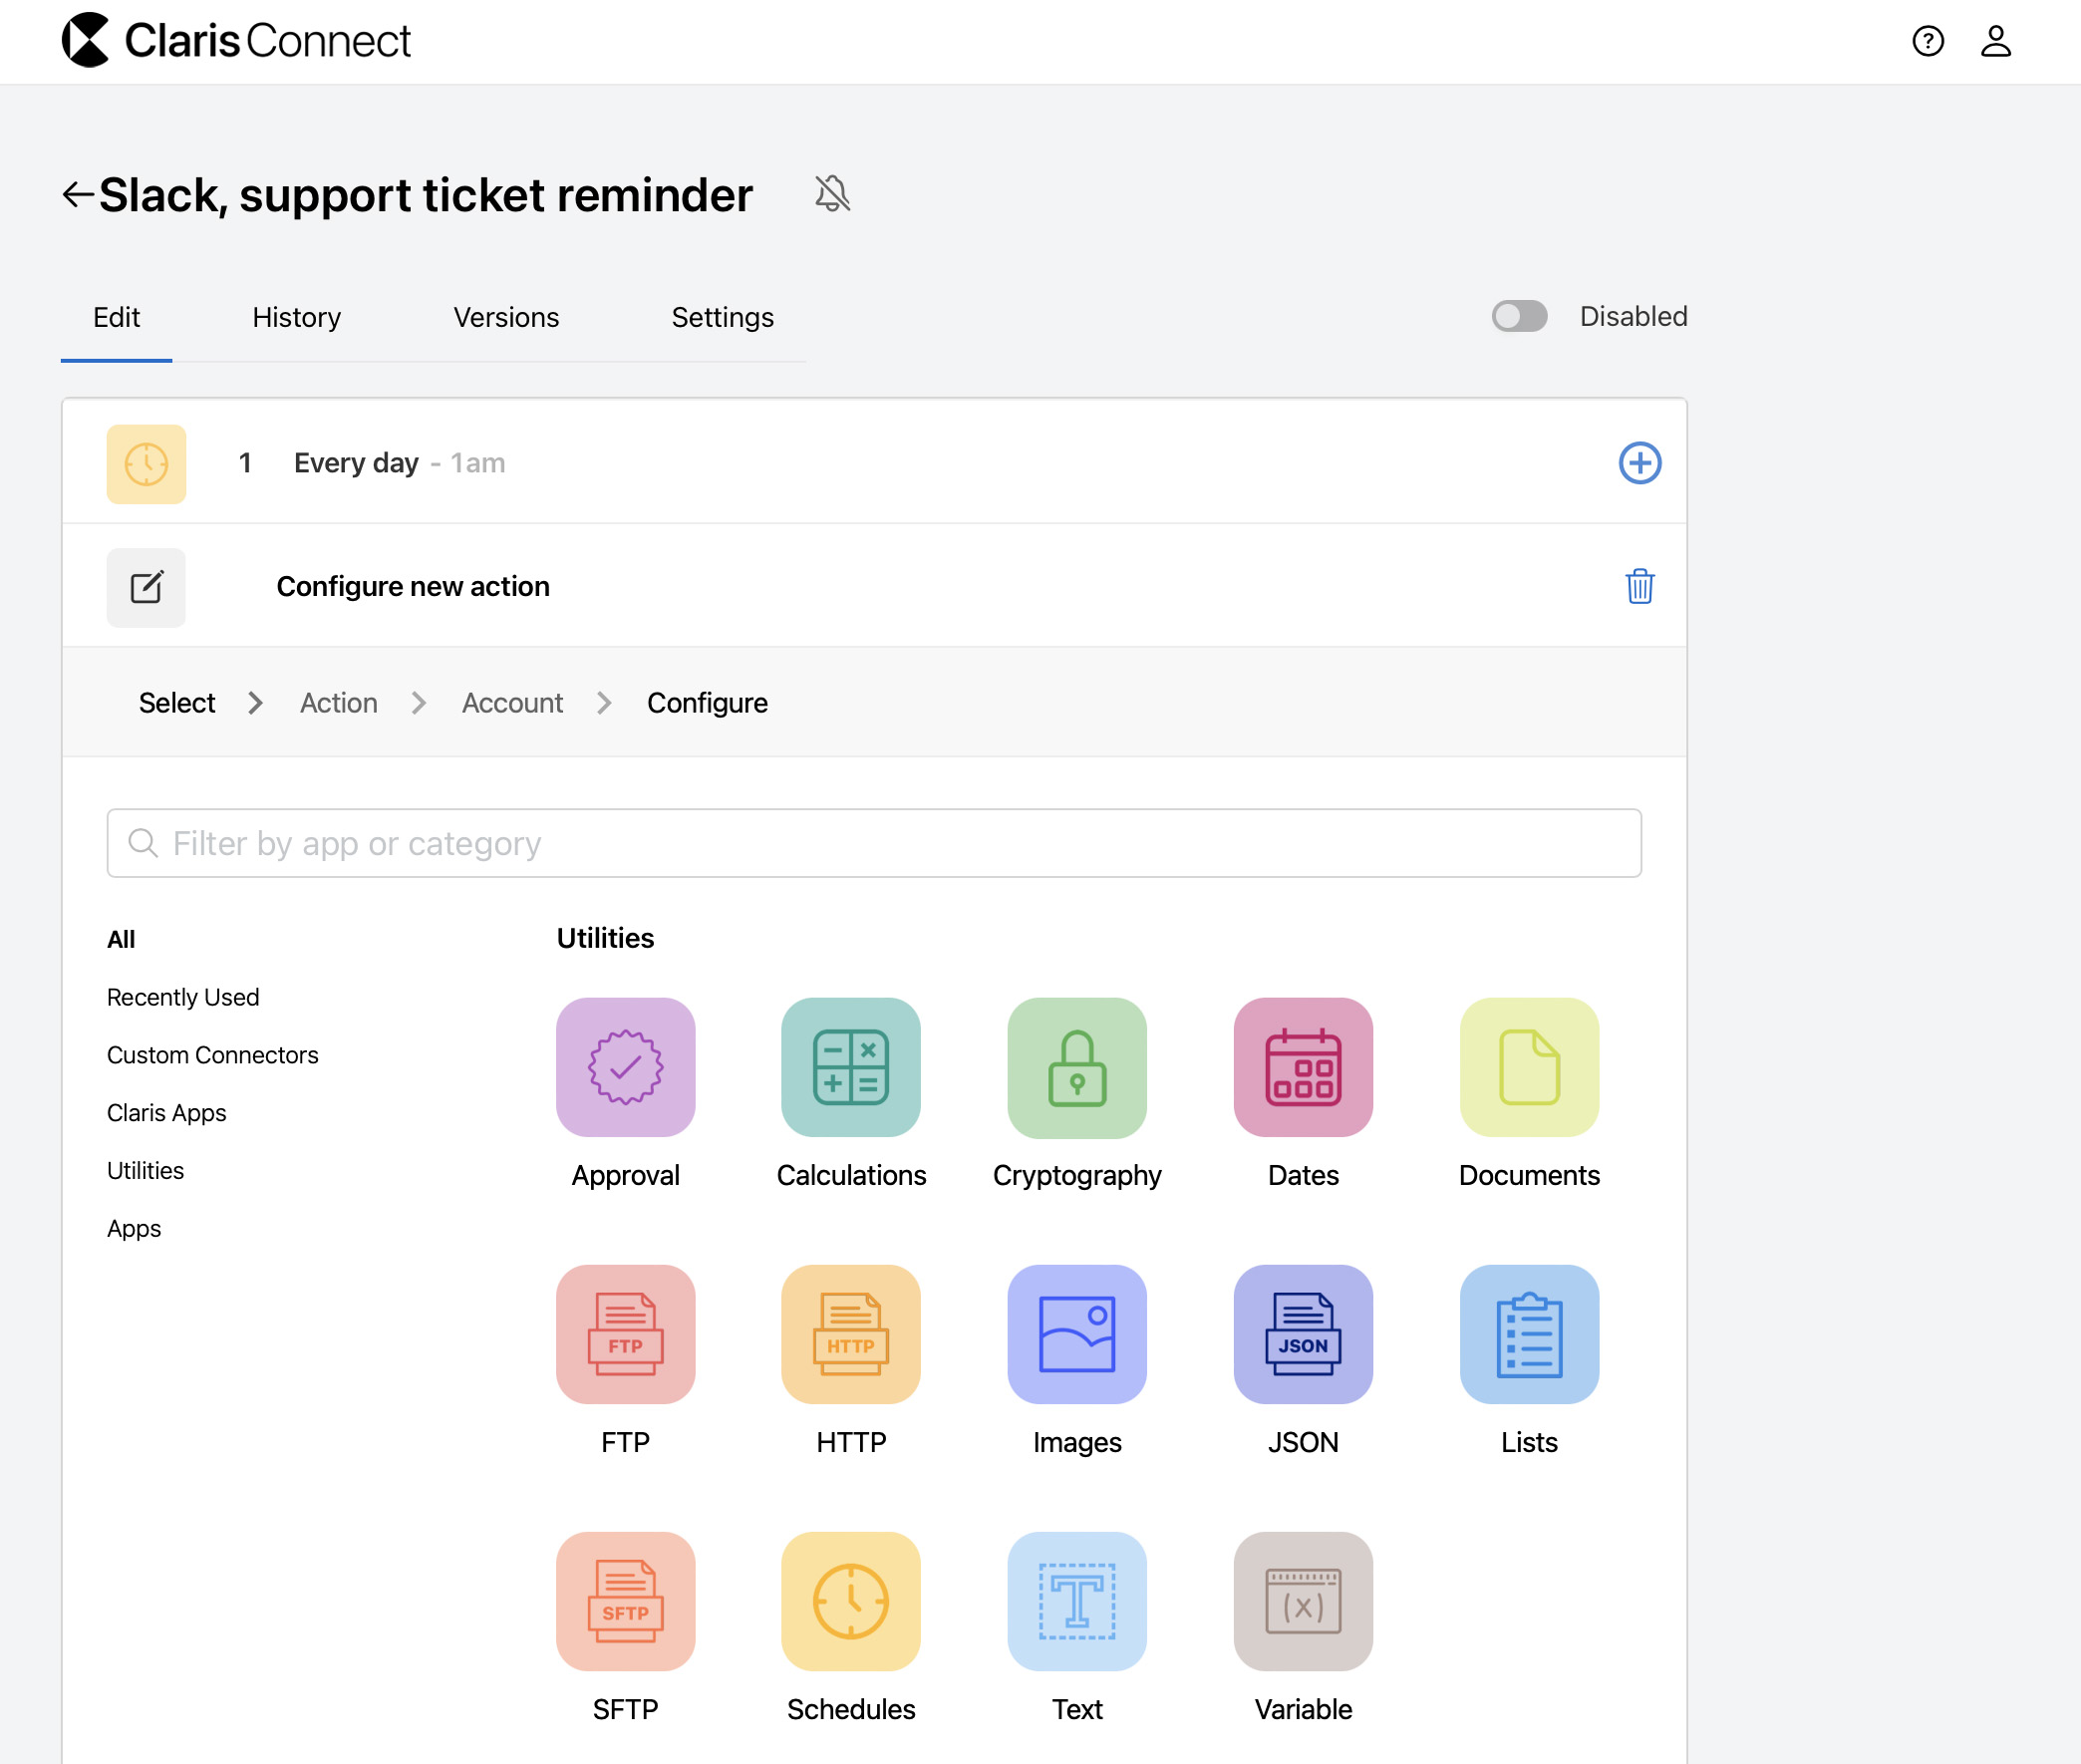This screenshot has width=2081, height=1764.
Task: Switch to the History tab
Action: [x=295, y=317]
